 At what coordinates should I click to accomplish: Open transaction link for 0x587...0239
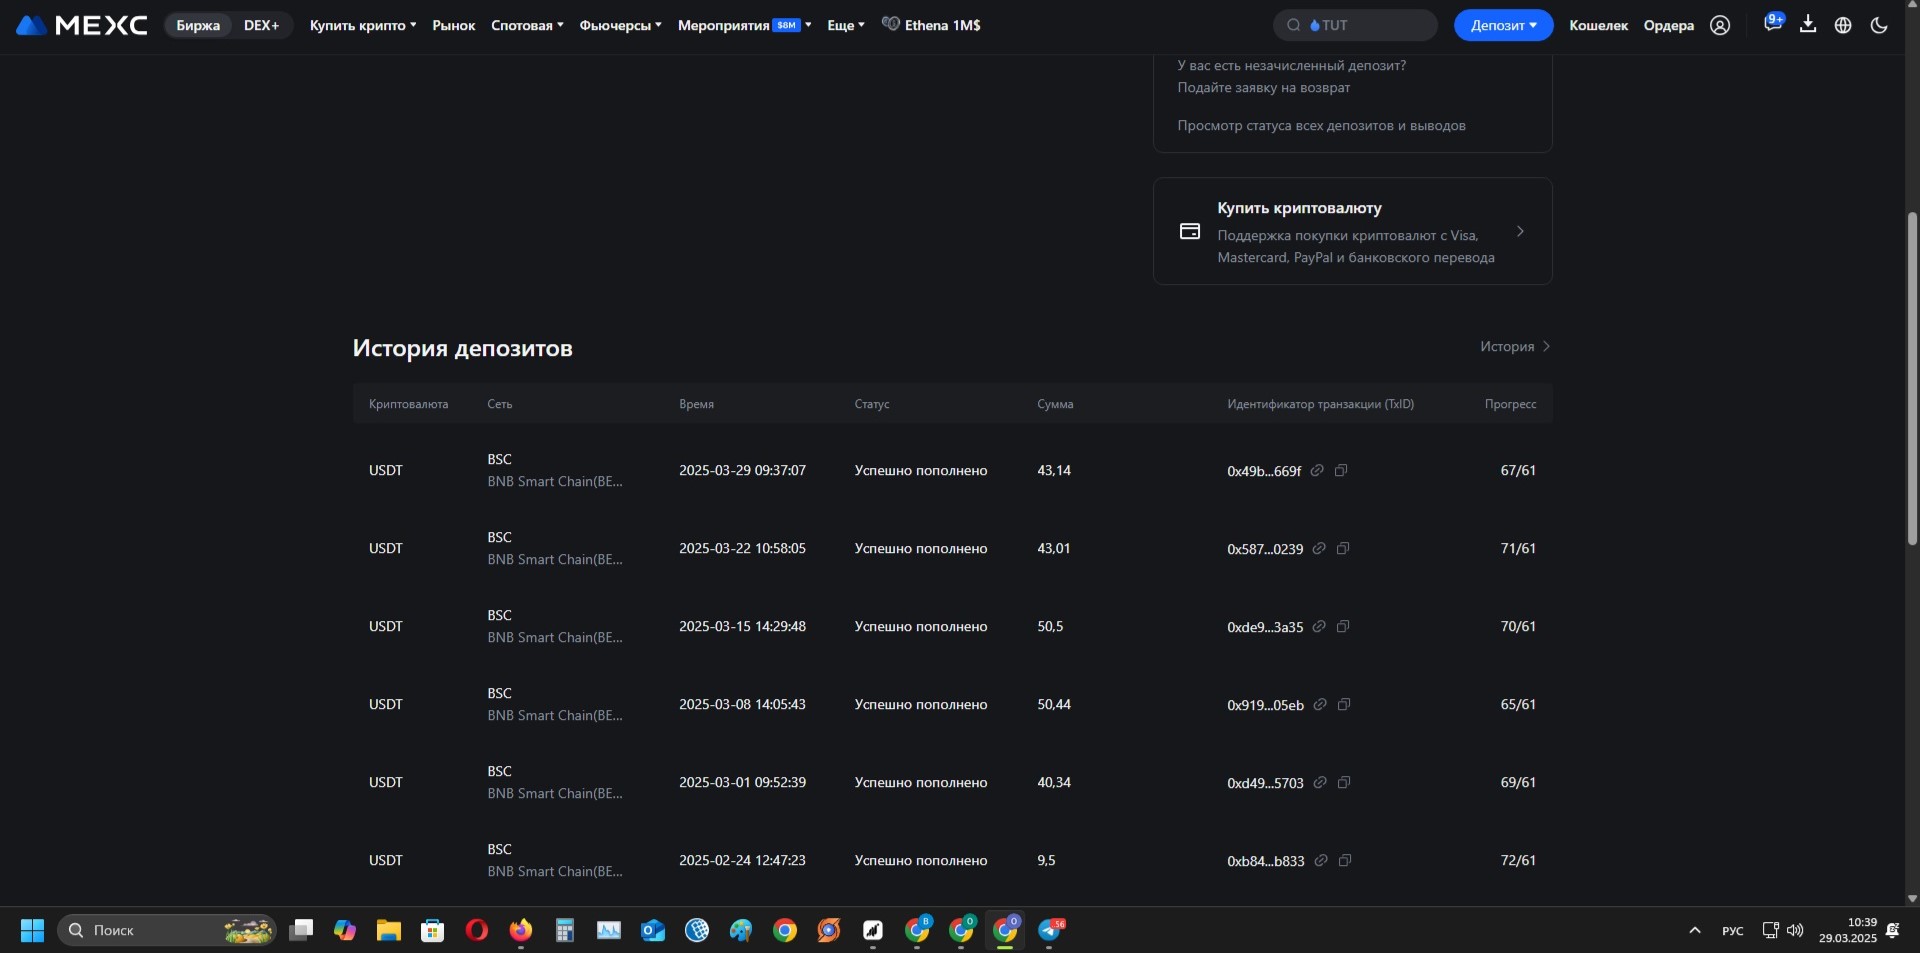(x=1319, y=548)
